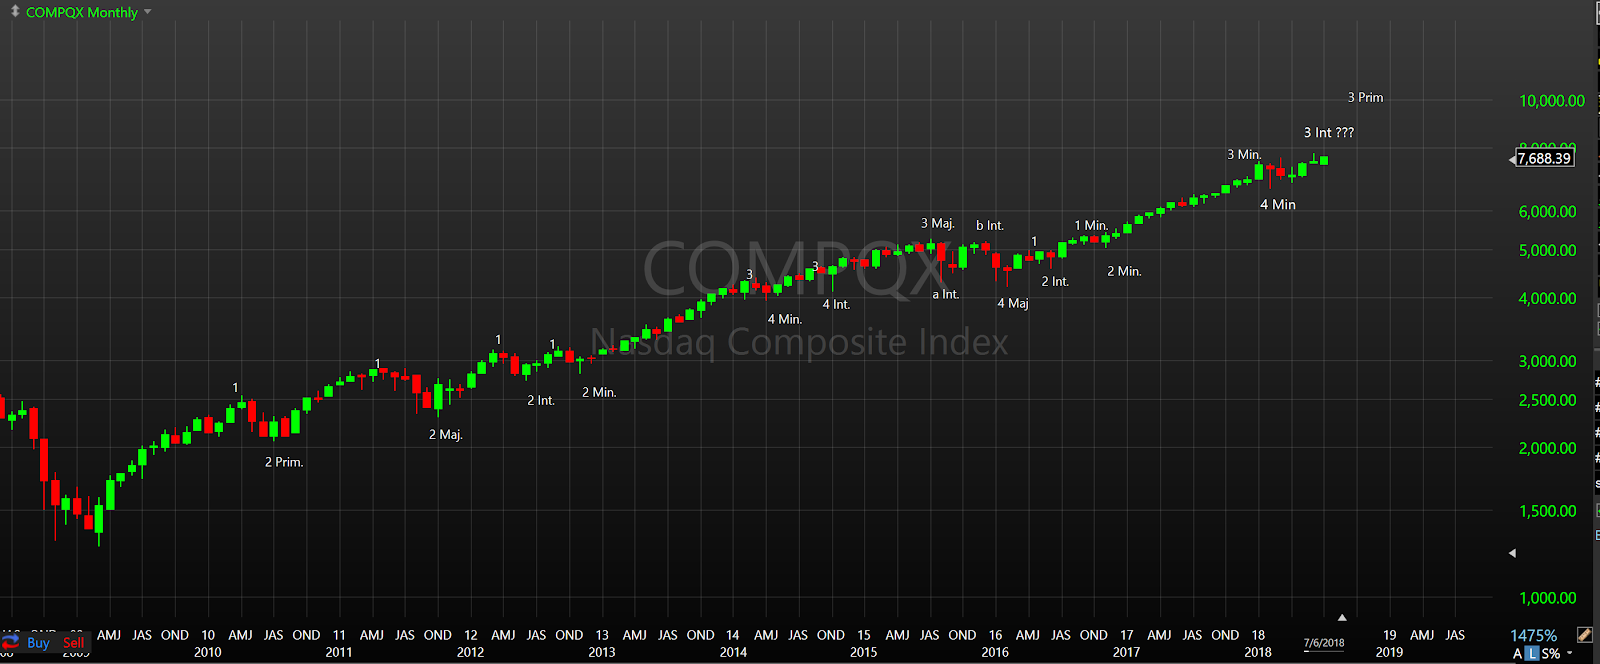The height and width of the screenshot is (664, 1600).
Task: Click the '3 Int ???' annotation label
Action: pos(1329,132)
